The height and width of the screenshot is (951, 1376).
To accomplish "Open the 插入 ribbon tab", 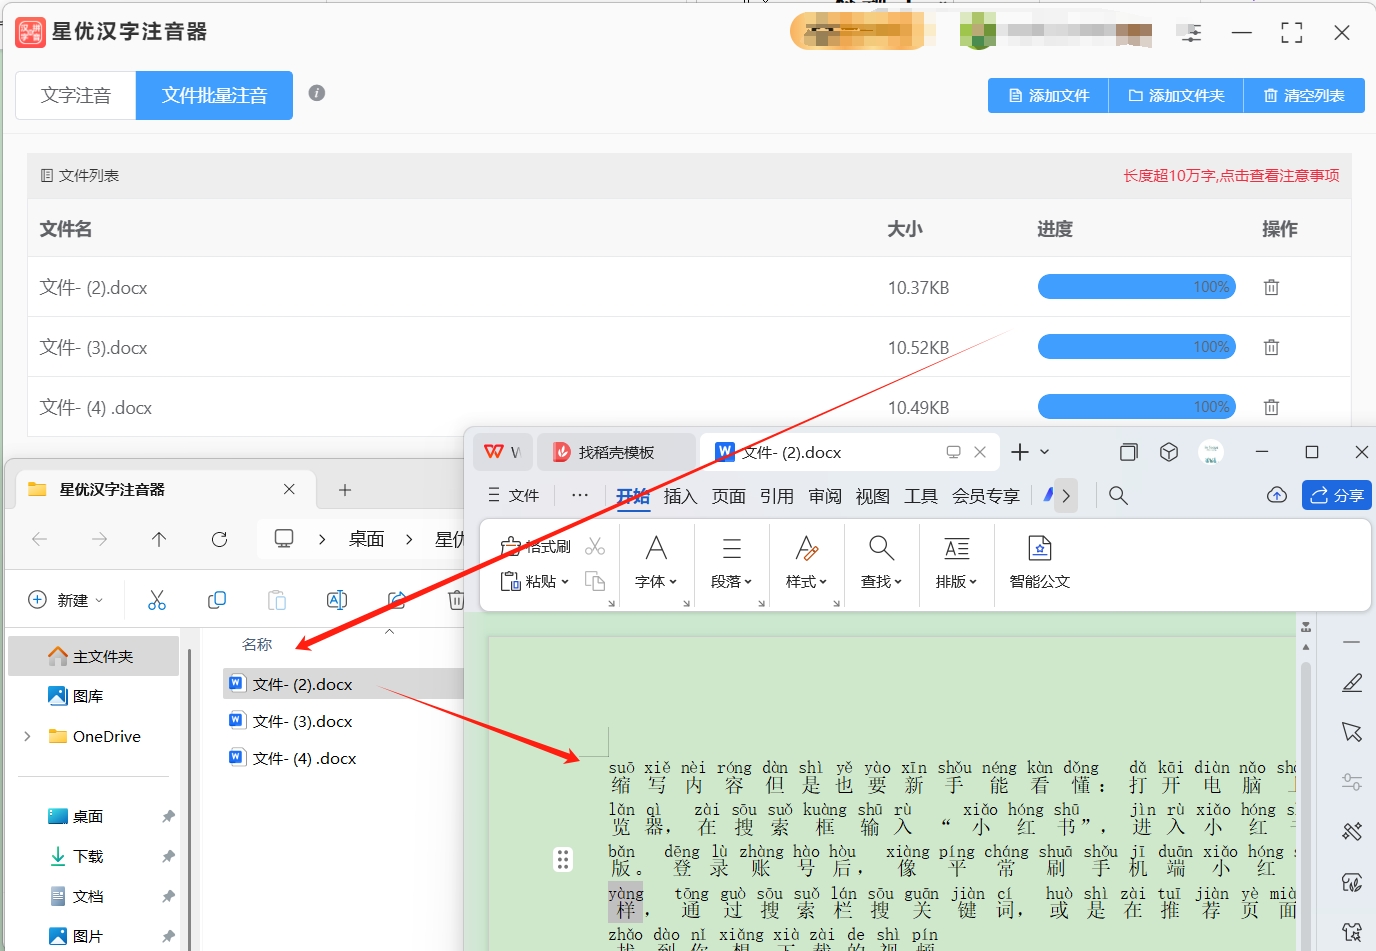I will tap(680, 496).
